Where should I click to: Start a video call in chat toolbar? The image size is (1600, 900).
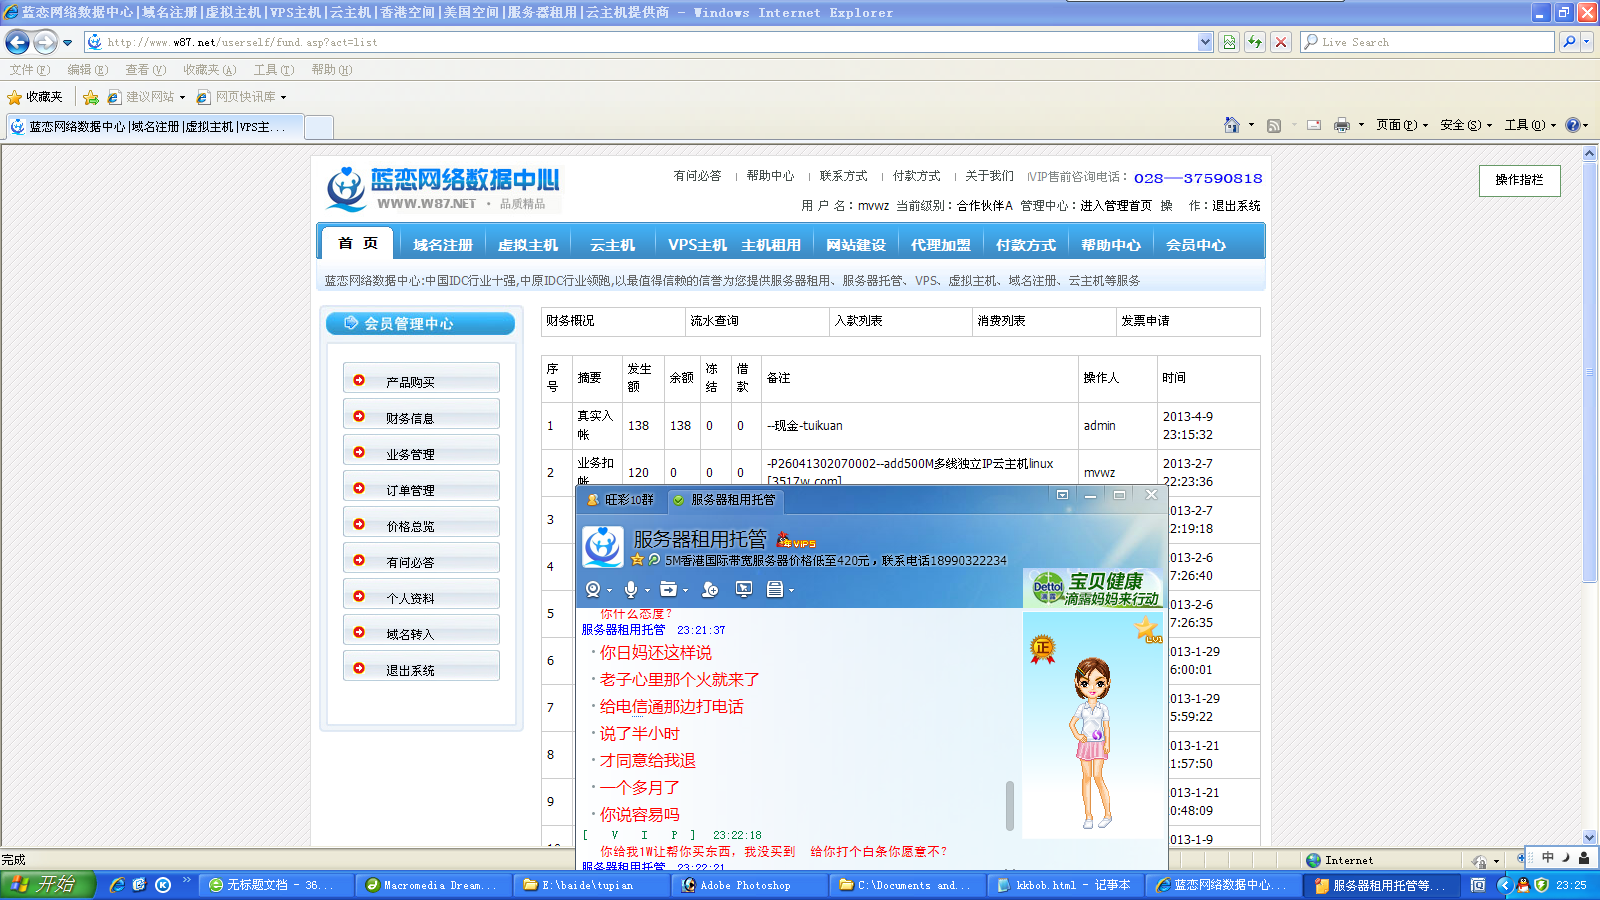click(593, 590)
